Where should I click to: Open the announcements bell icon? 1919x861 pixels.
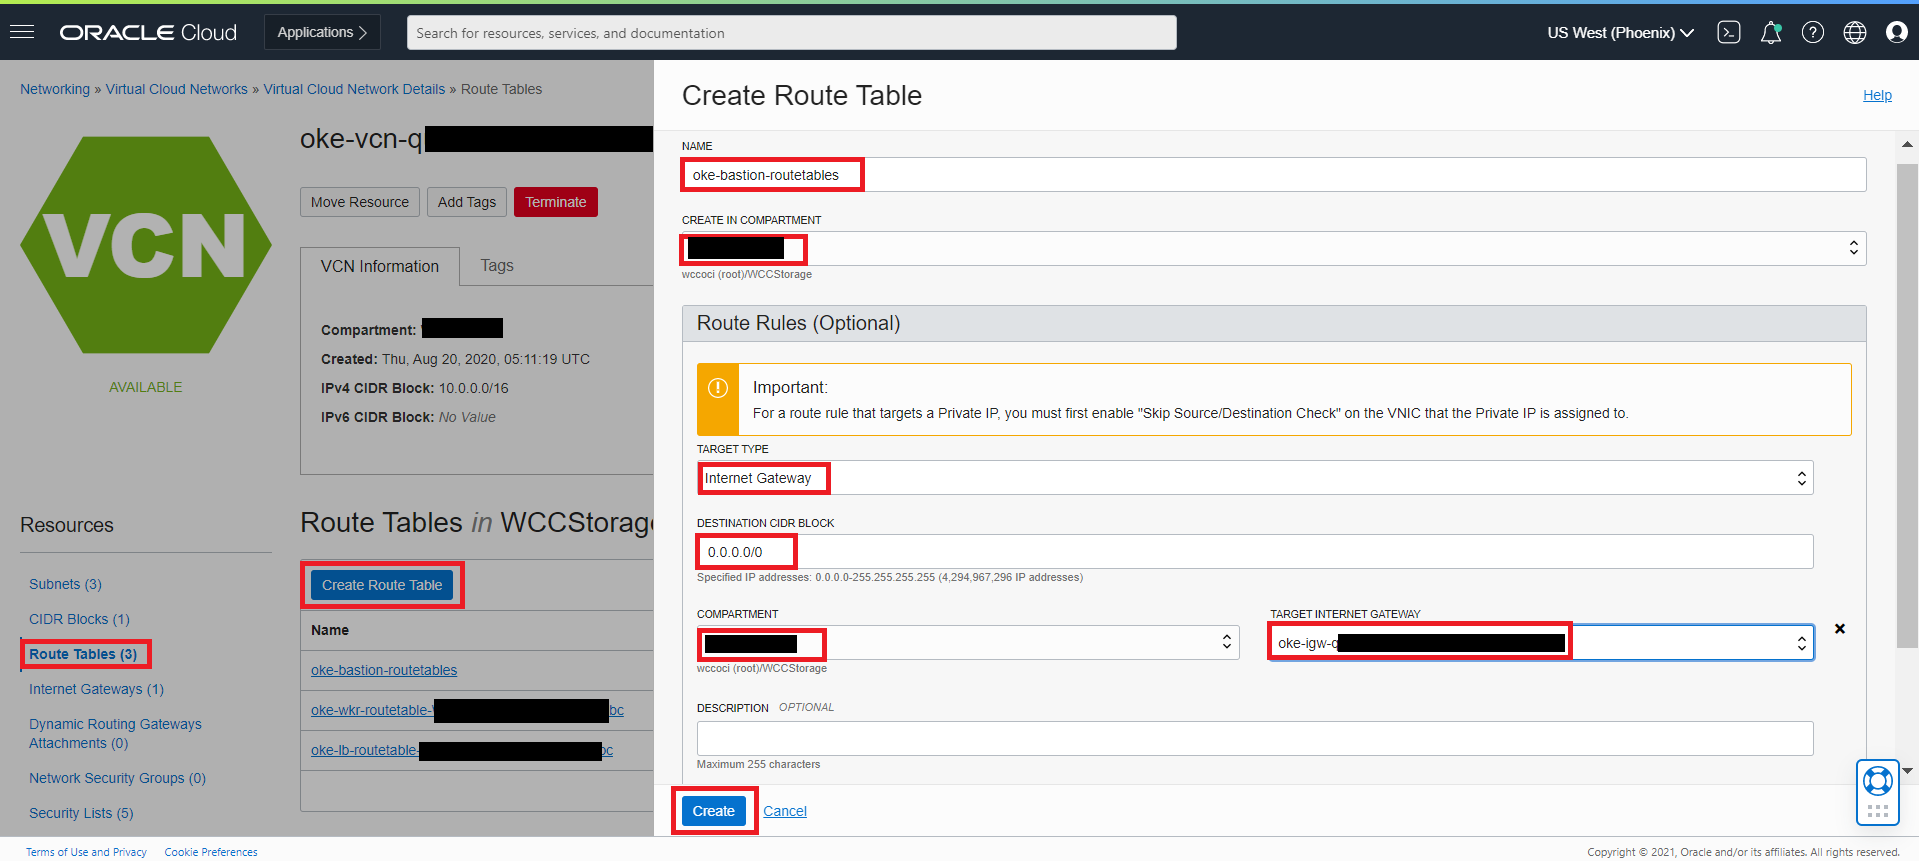(x=1771, y=32)
